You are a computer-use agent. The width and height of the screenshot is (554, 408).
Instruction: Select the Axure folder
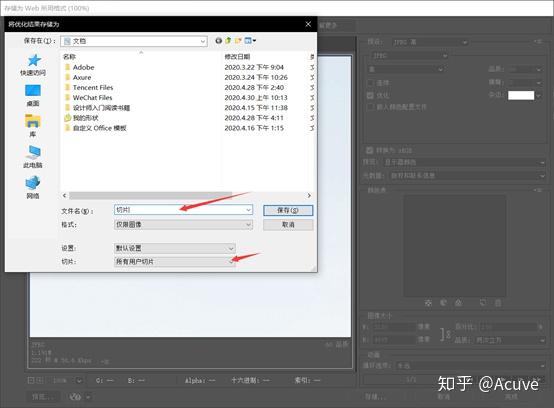[82, 77]
